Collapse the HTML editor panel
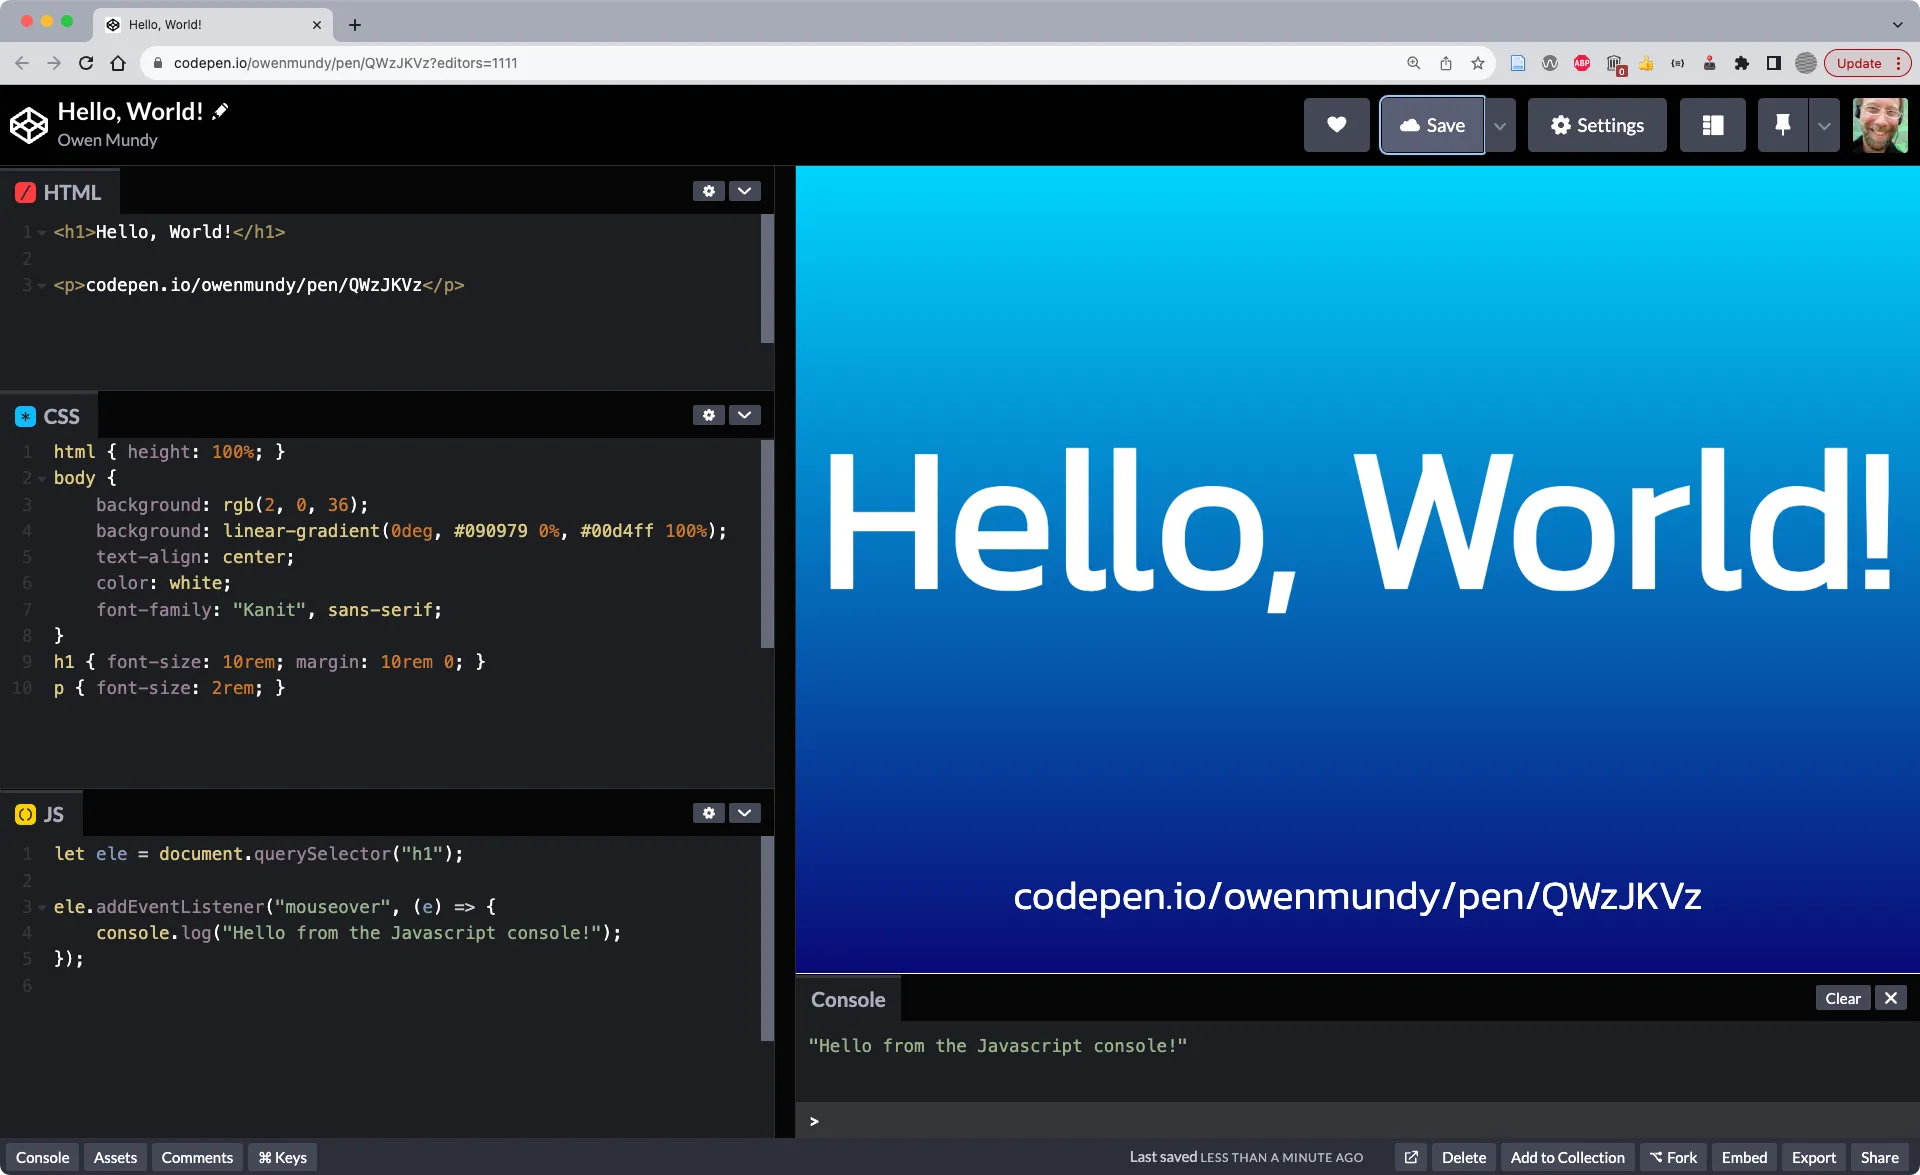The width and height of the screenshot is (1920, 1175). pos(744,190)
